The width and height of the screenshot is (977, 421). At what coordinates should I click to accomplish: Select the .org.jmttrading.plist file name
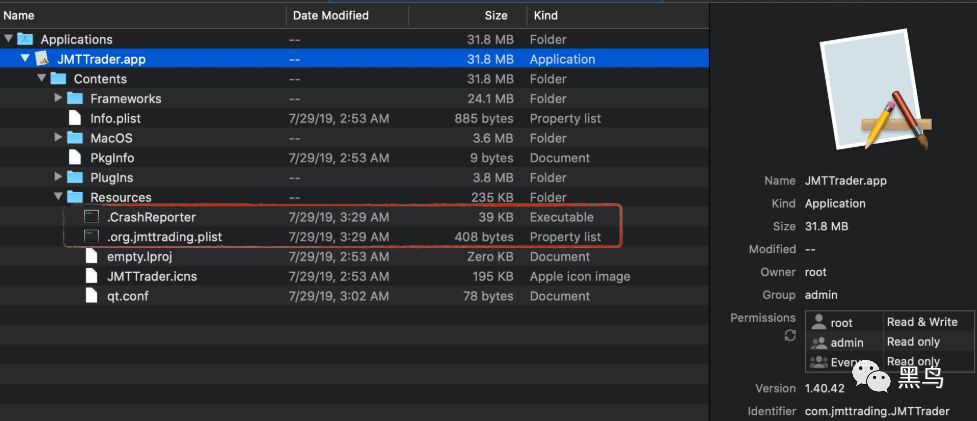[164, 237]
